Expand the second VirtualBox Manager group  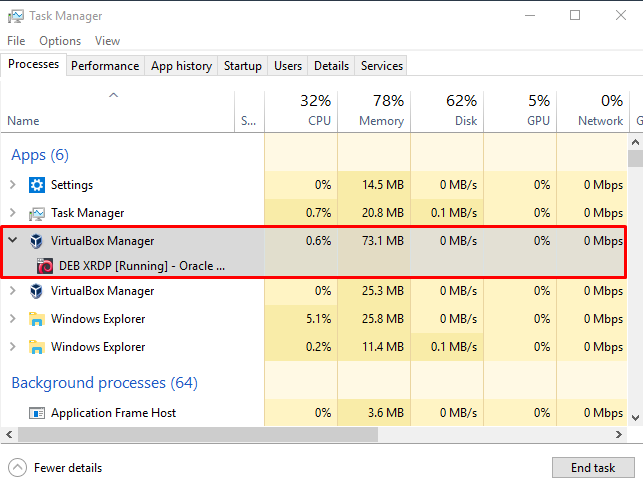click(13, 291)
